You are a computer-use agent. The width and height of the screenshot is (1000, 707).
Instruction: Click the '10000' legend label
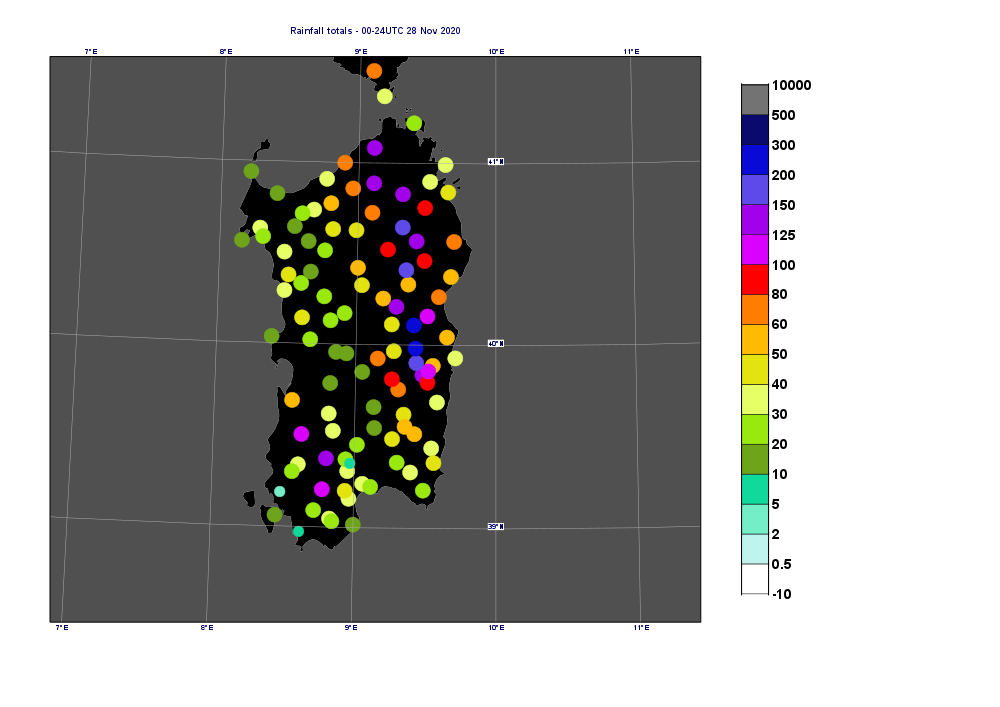point(791,85)
